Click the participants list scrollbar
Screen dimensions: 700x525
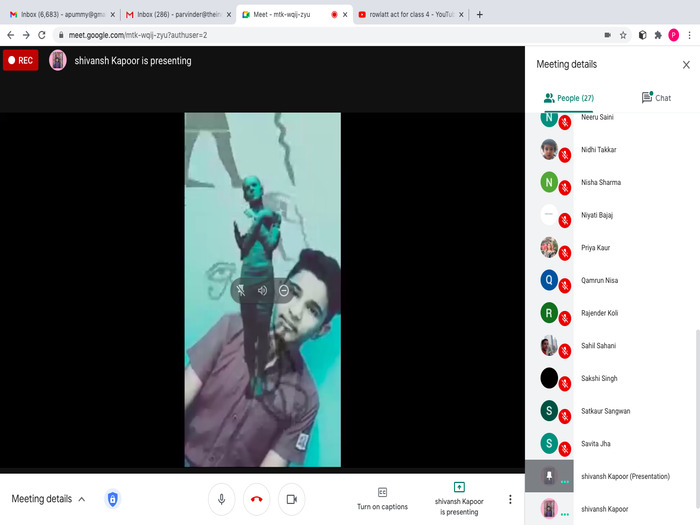[x=697, y=418]
